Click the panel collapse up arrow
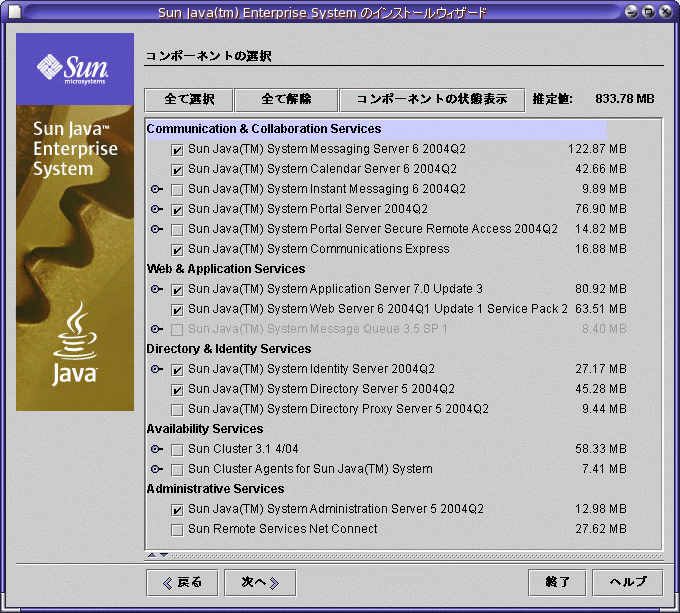 [x=152, y=555]
